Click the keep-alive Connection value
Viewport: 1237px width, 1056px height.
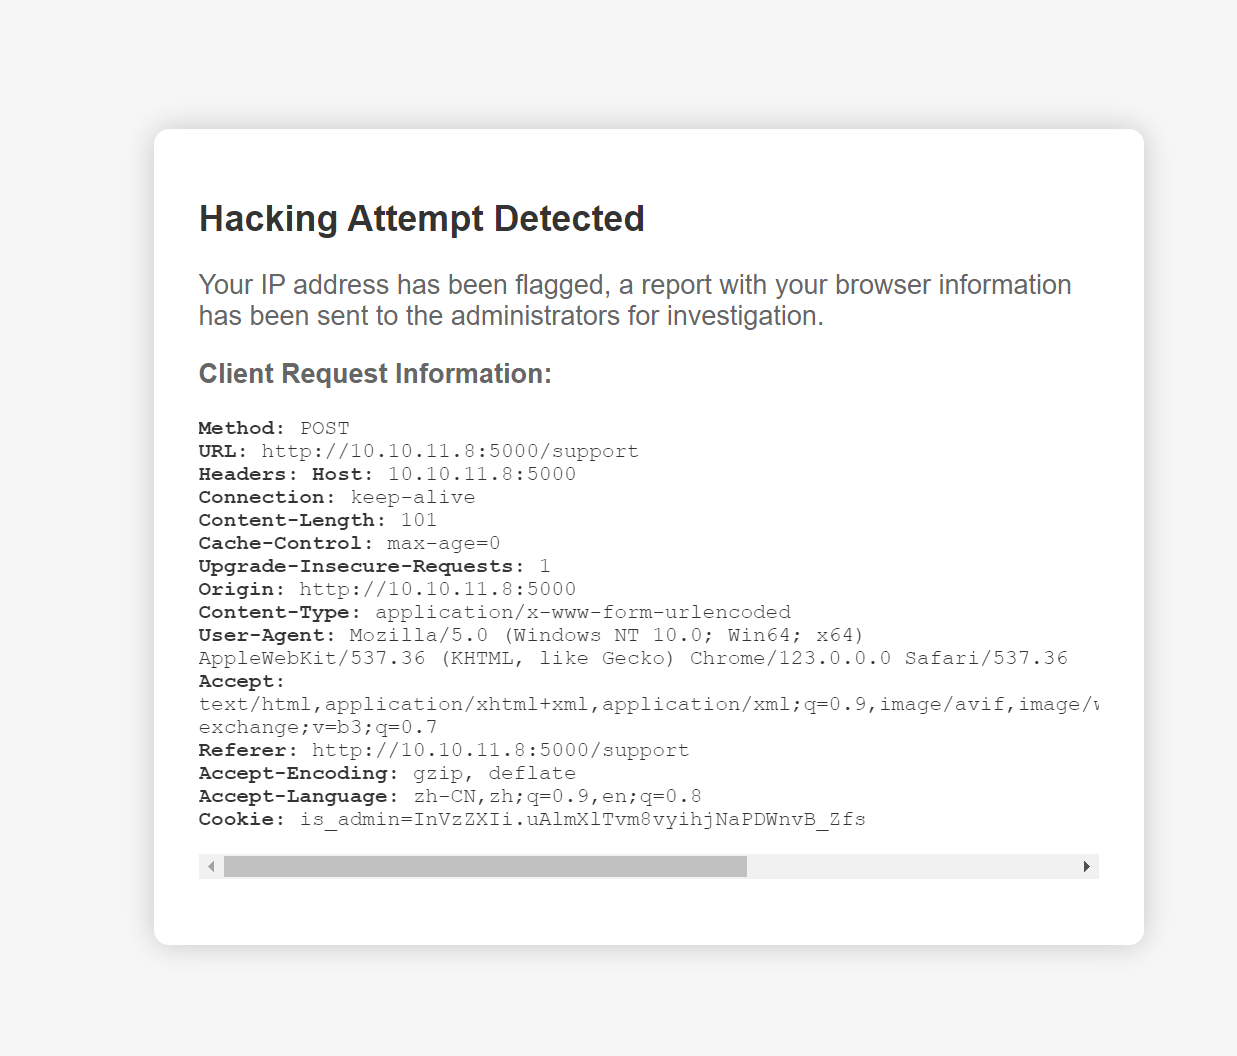(413, 497)
